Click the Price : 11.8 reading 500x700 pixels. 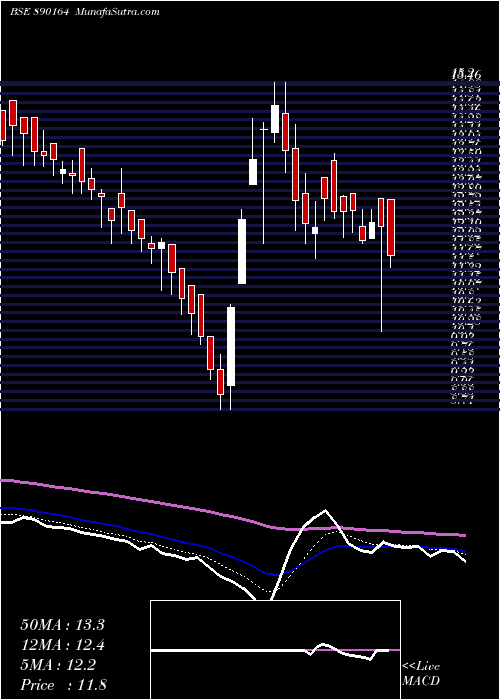click(x=63, y=685)
